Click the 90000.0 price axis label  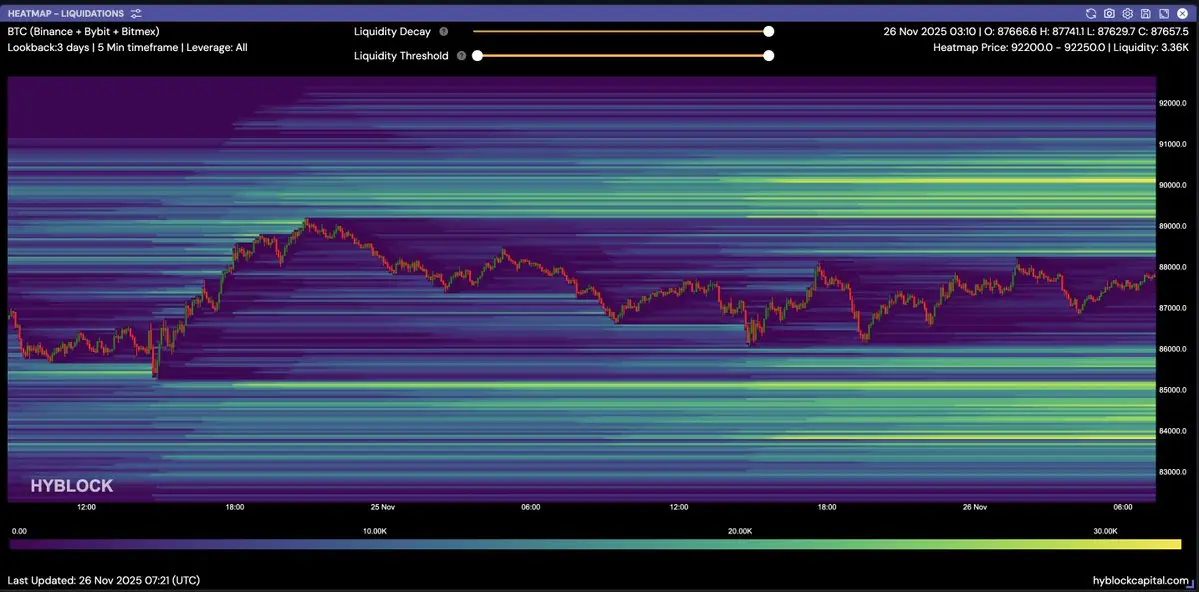1172,185
